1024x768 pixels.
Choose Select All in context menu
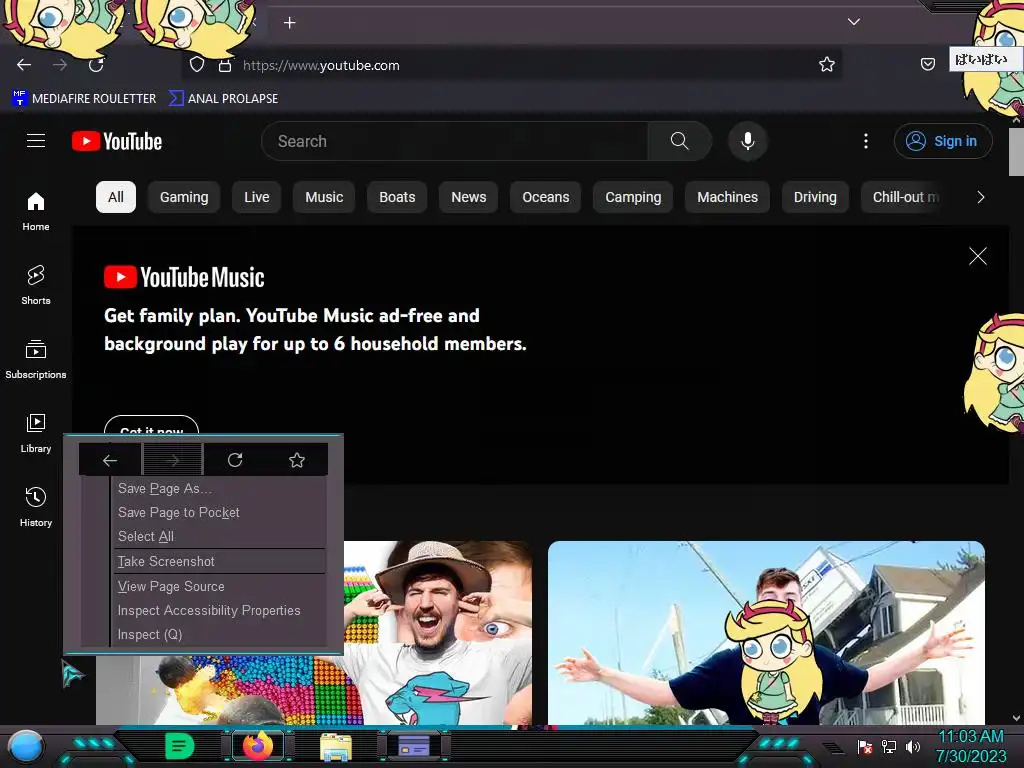pyautogui.click(x=219, y=536)
